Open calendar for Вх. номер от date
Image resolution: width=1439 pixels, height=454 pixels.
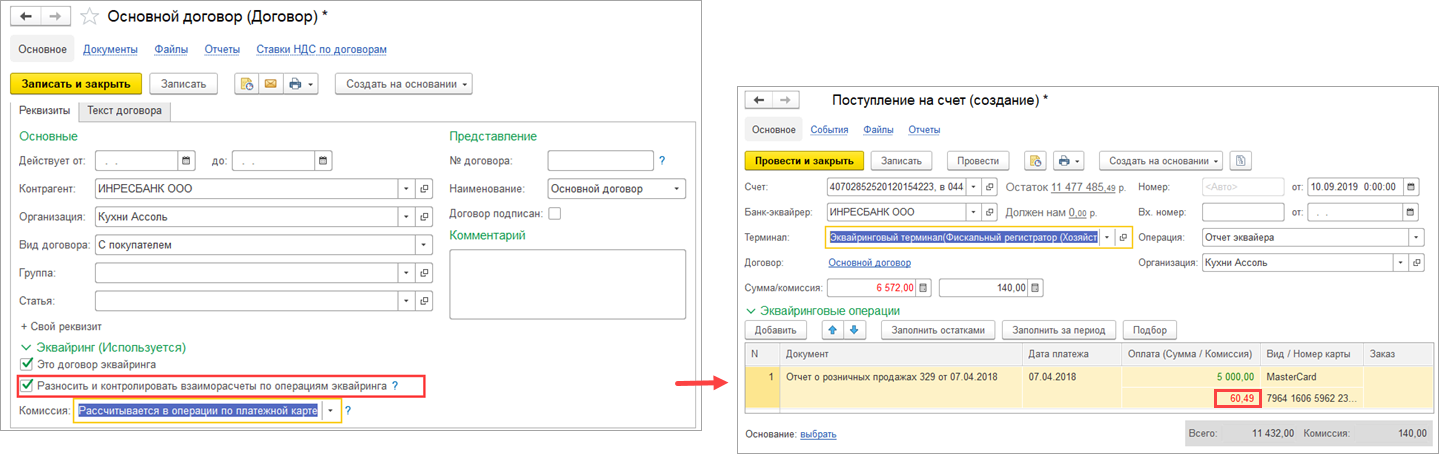point(1410,212)
